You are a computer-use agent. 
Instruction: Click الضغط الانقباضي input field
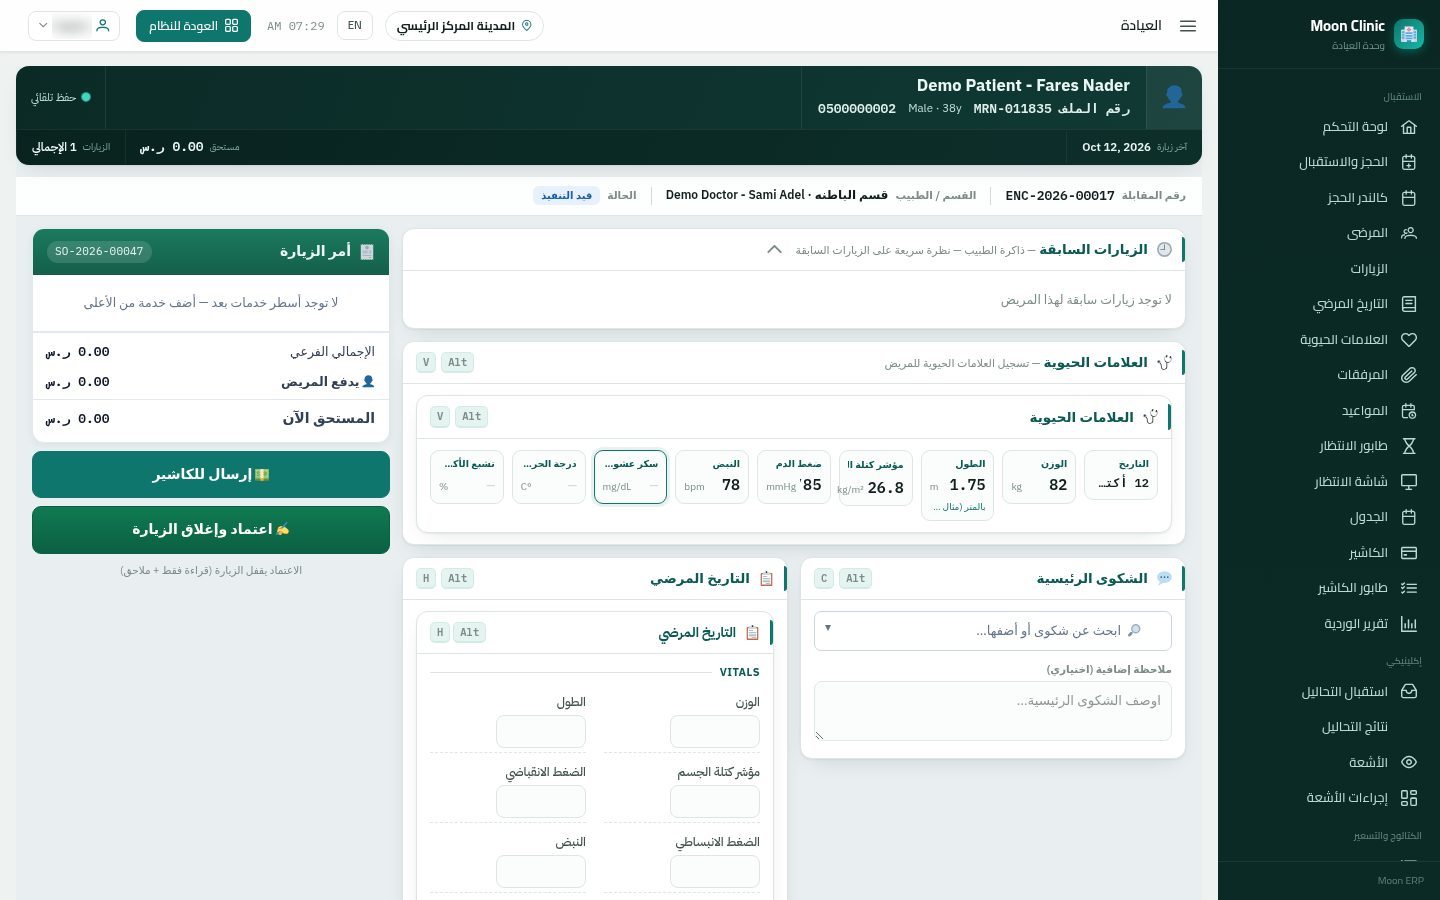(x=541, y=802)
